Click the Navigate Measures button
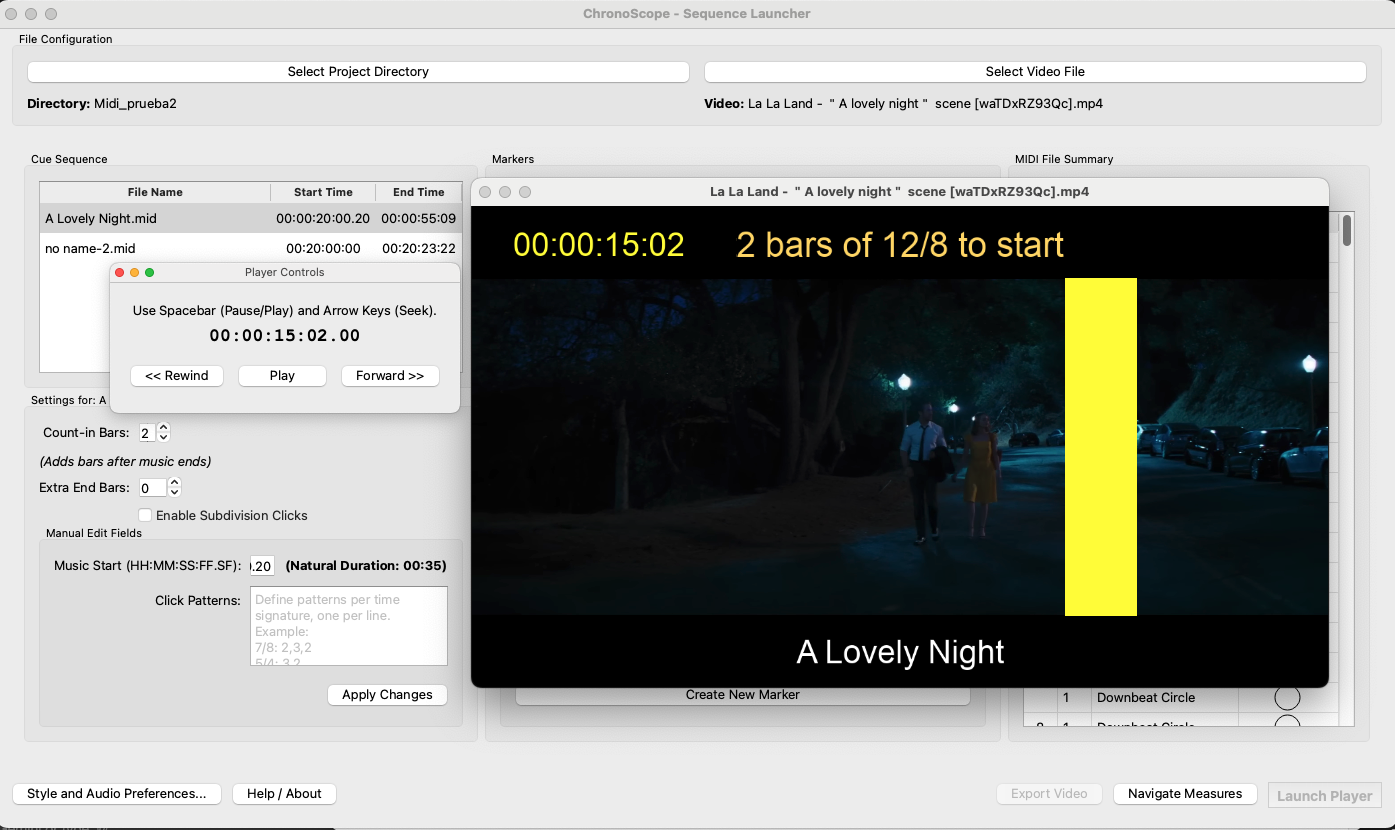 [x=1185, y=794]
